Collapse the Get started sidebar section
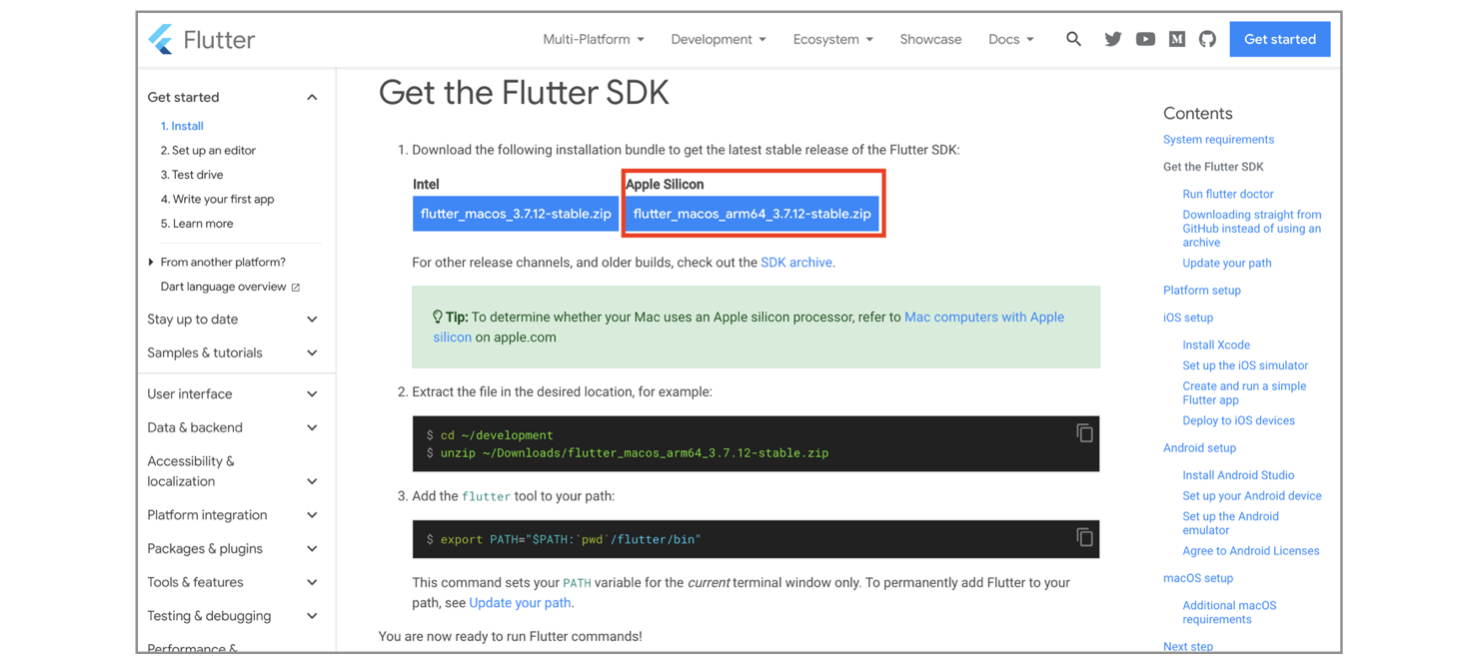Screen dimensions: 1474x660 click(x=312, y=97)
